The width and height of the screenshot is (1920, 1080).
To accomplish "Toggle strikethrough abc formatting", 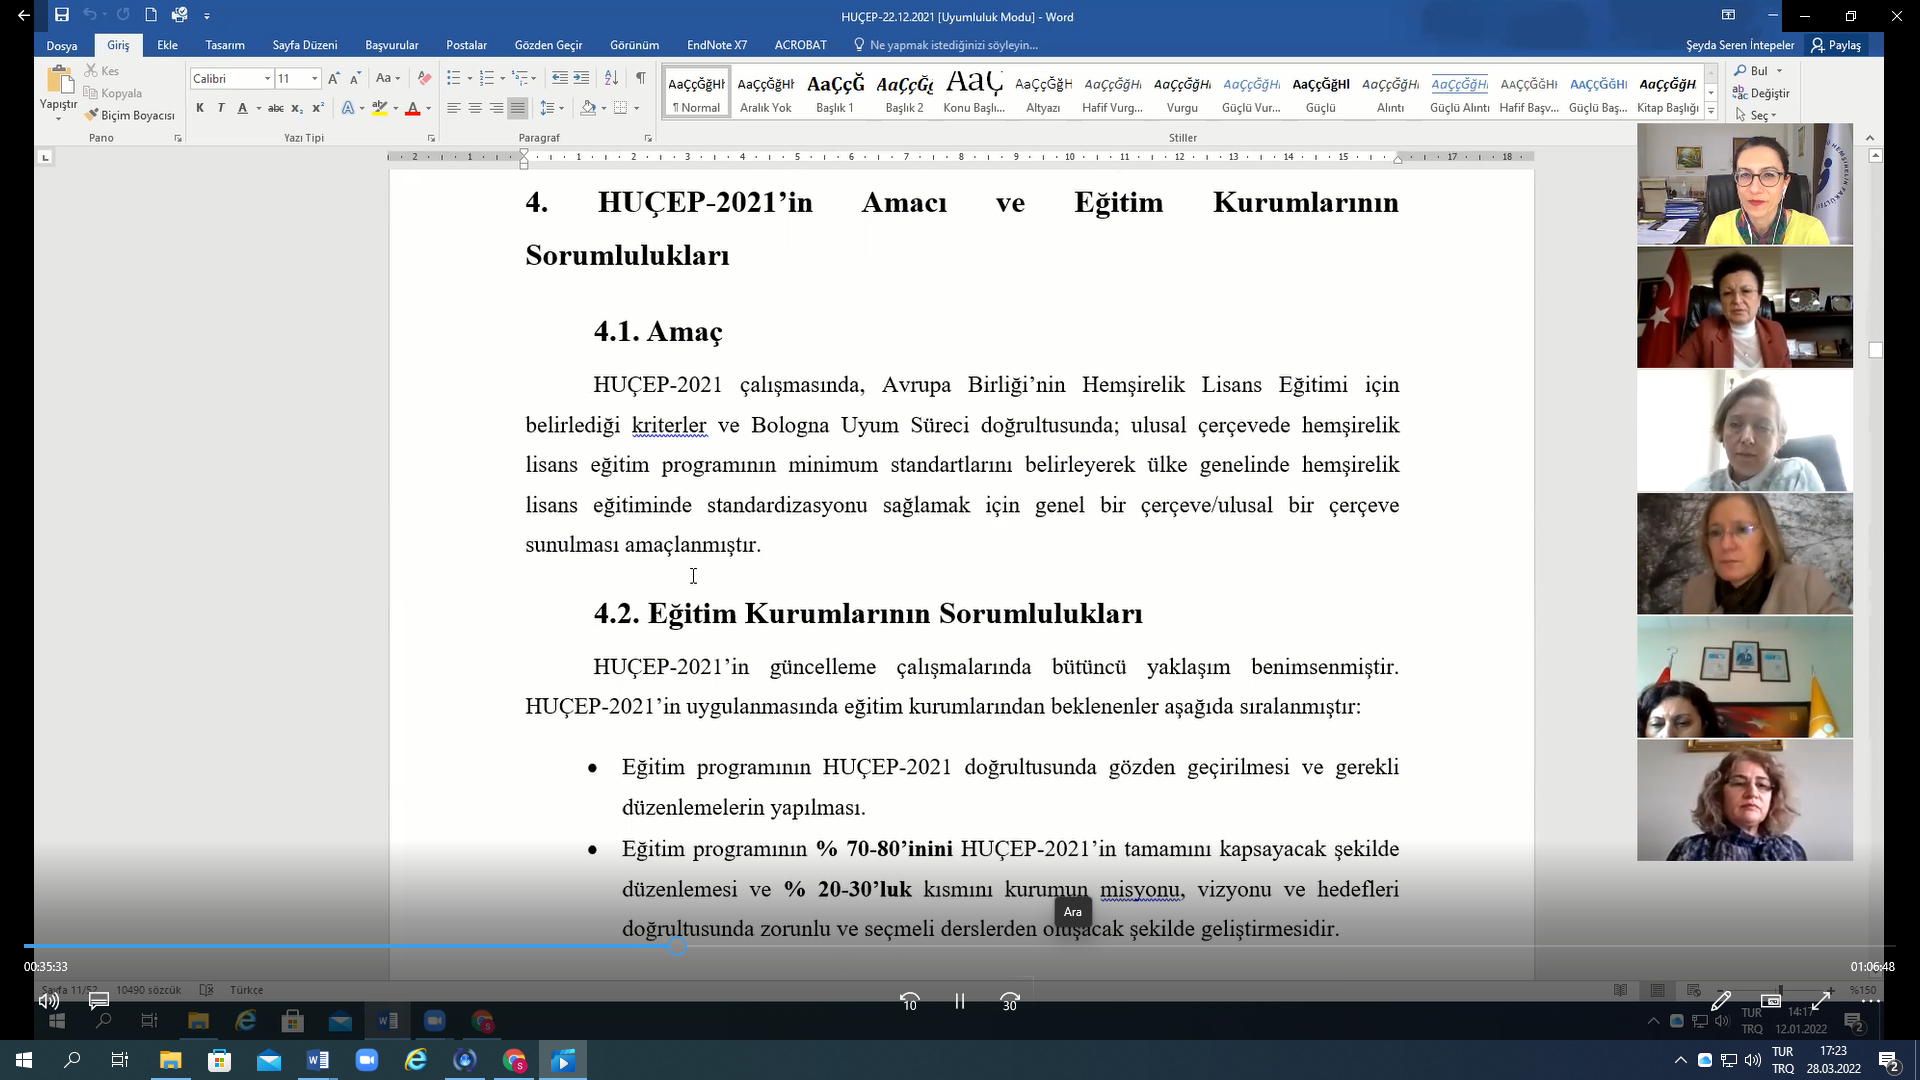I will point(276,108).
